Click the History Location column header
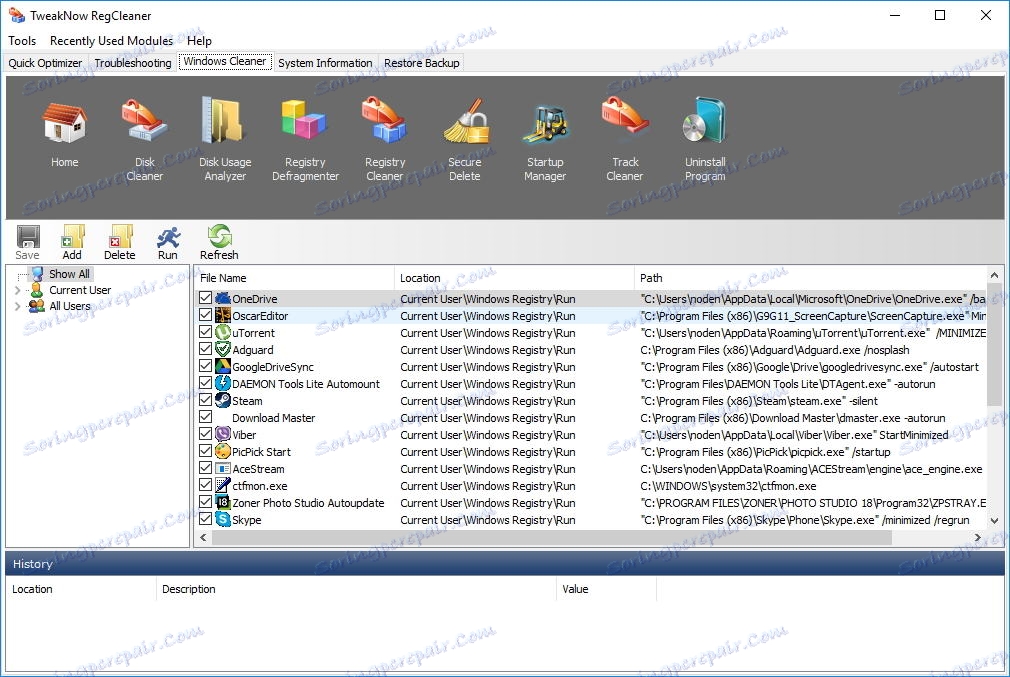This screenshot has width=1010, height=677. (81, 589)
